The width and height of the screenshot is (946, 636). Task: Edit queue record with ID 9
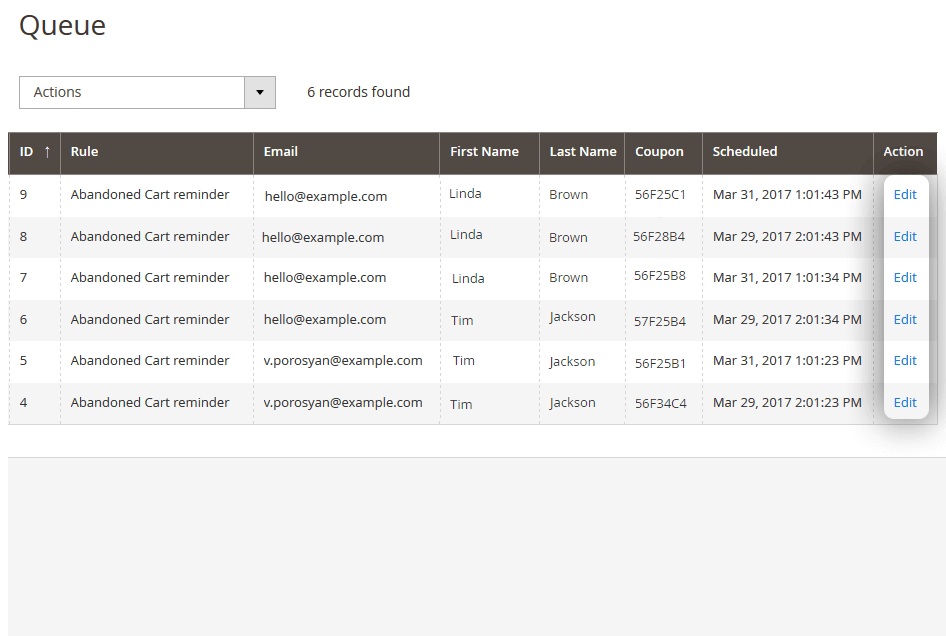[x=905, y=194]
